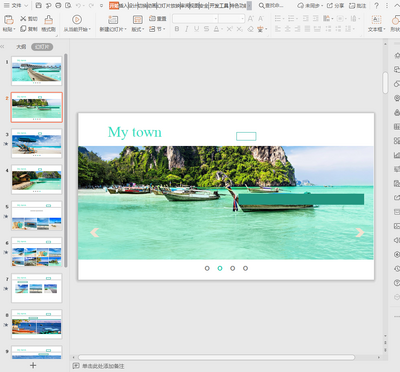The image size is (400, 372).
Task: Start slideshow with the play icon
Action: pos(77,20)
